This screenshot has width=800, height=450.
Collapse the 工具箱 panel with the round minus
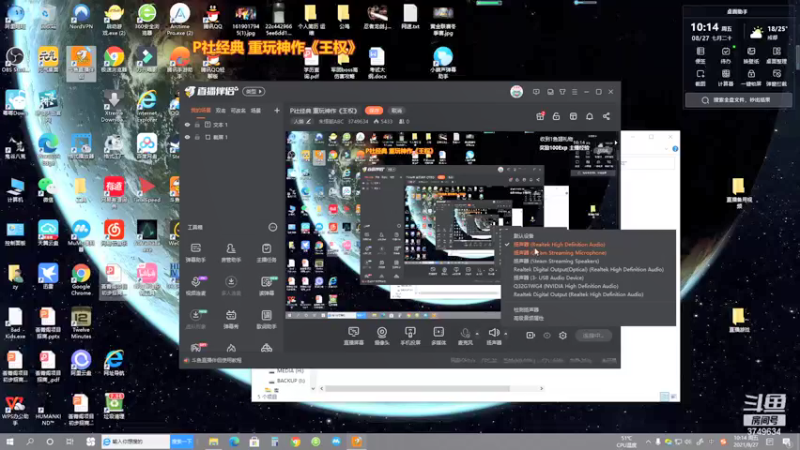pos(272,227)
